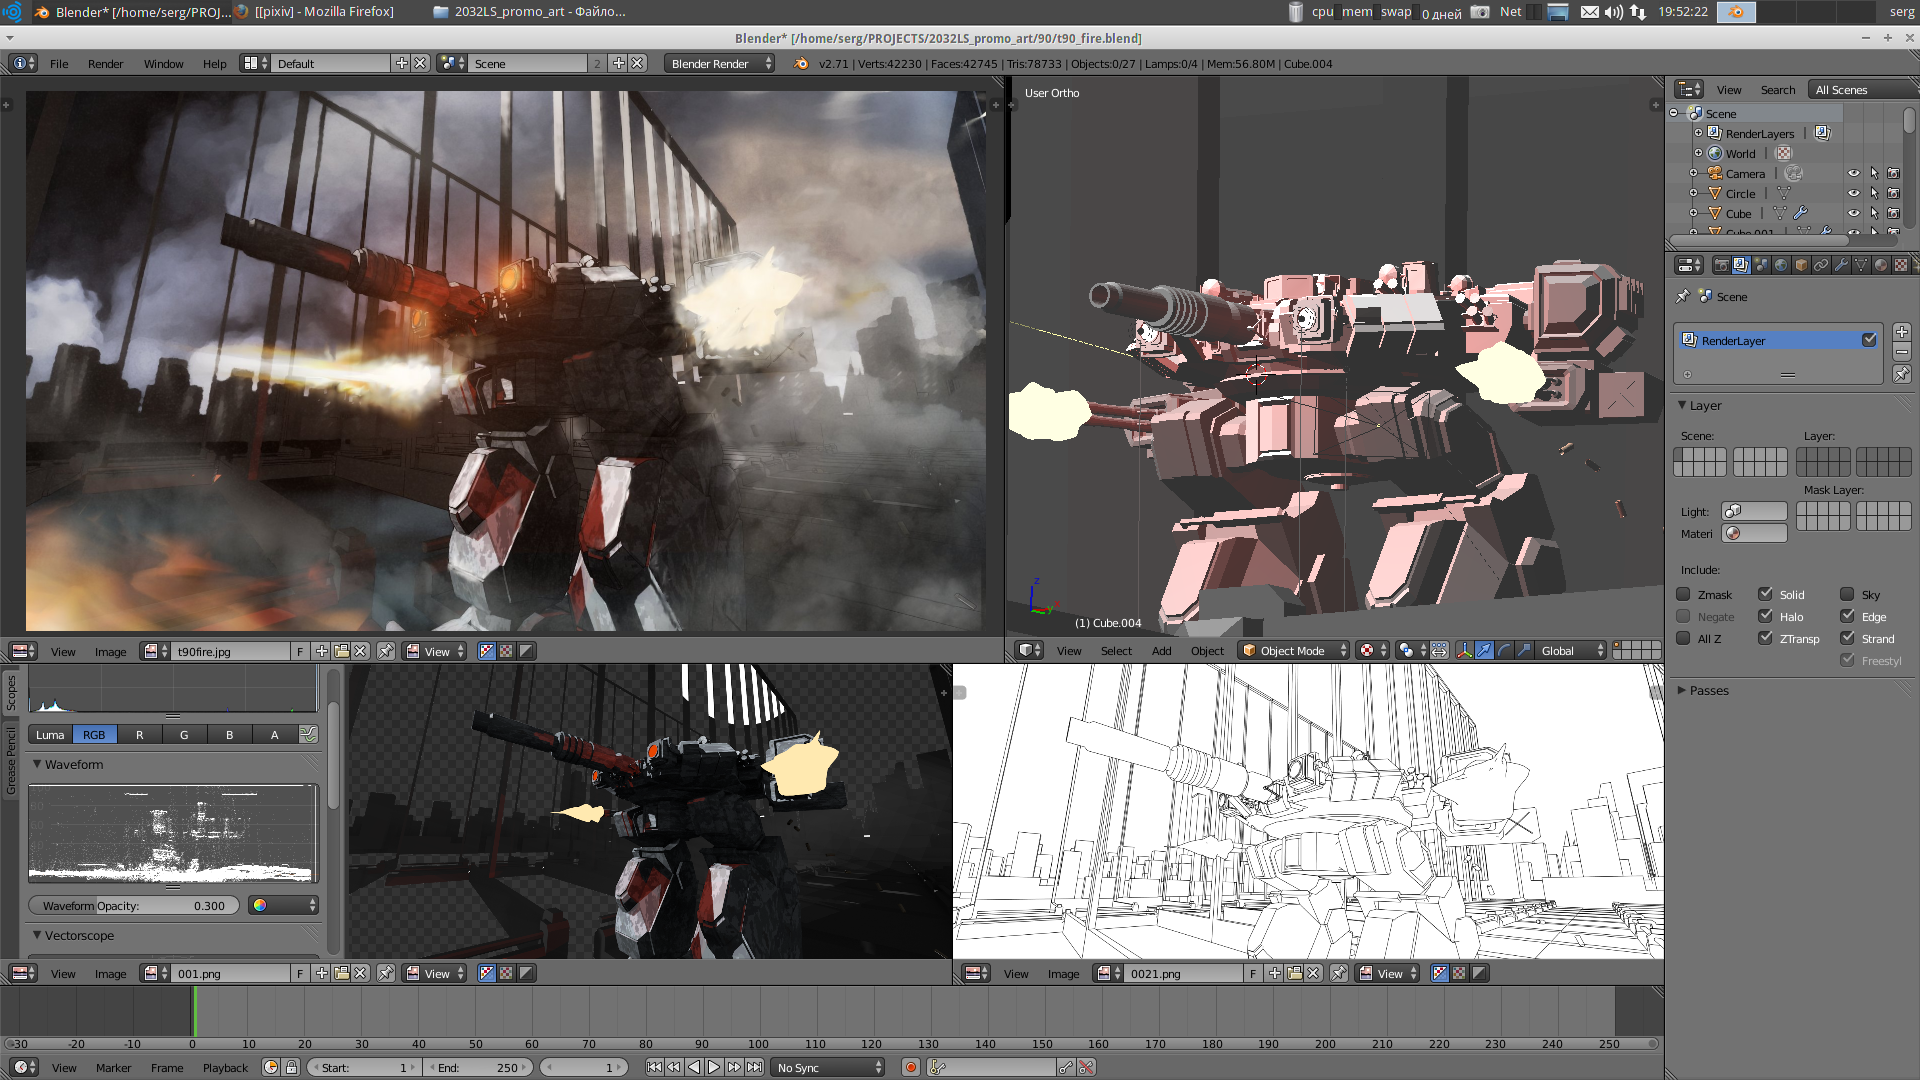Viewport: 1920px width, 1080px height.
Task: Open the Object properties tab
Action: click(1801, 265)
